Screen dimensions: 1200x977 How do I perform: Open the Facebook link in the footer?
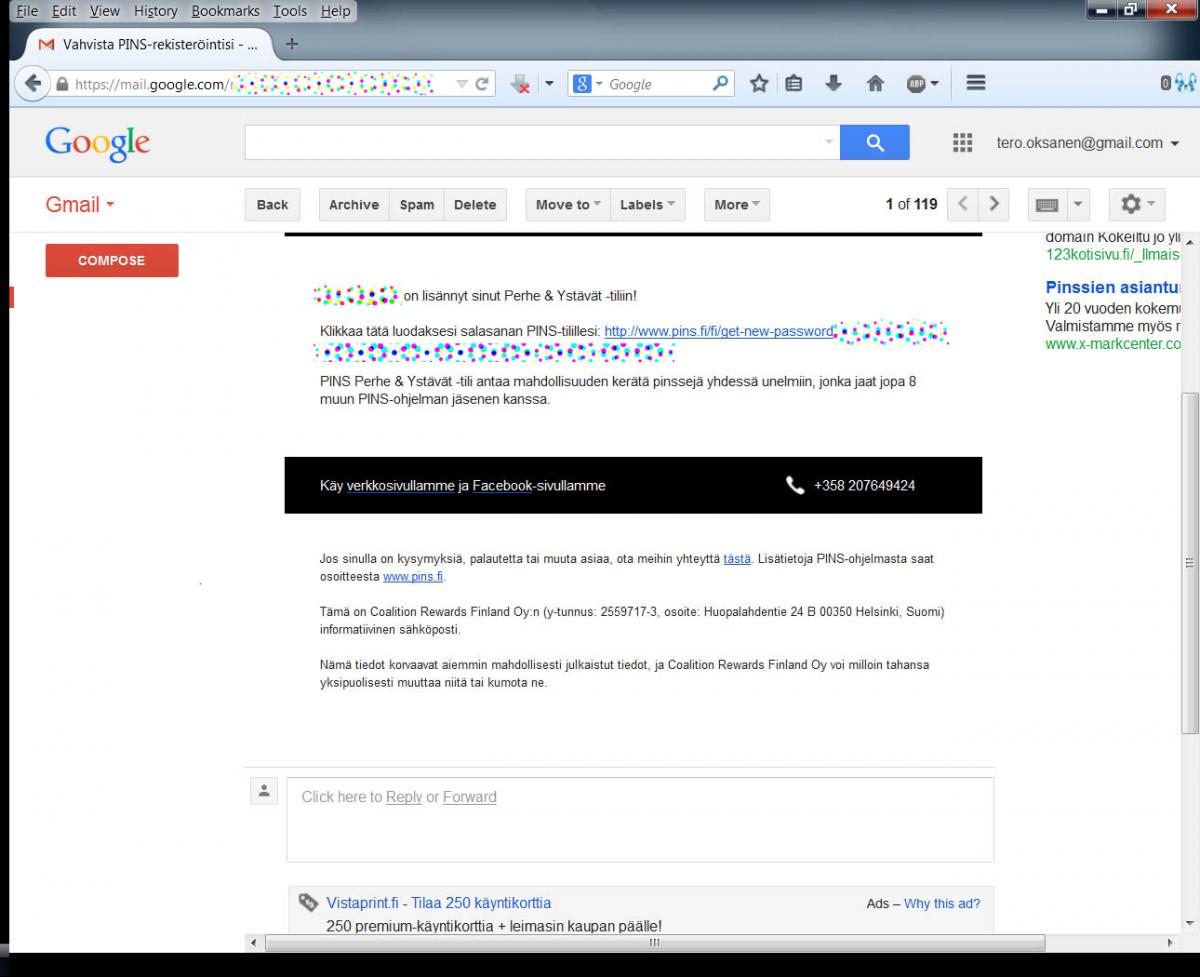tap(502, 485)
